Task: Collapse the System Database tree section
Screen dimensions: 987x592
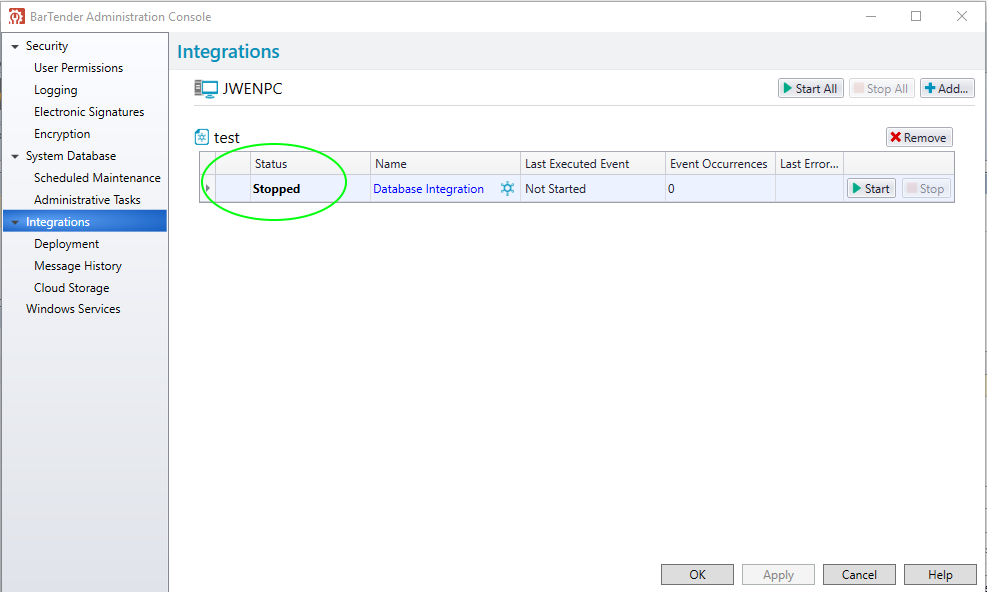Action: (15, 156)
